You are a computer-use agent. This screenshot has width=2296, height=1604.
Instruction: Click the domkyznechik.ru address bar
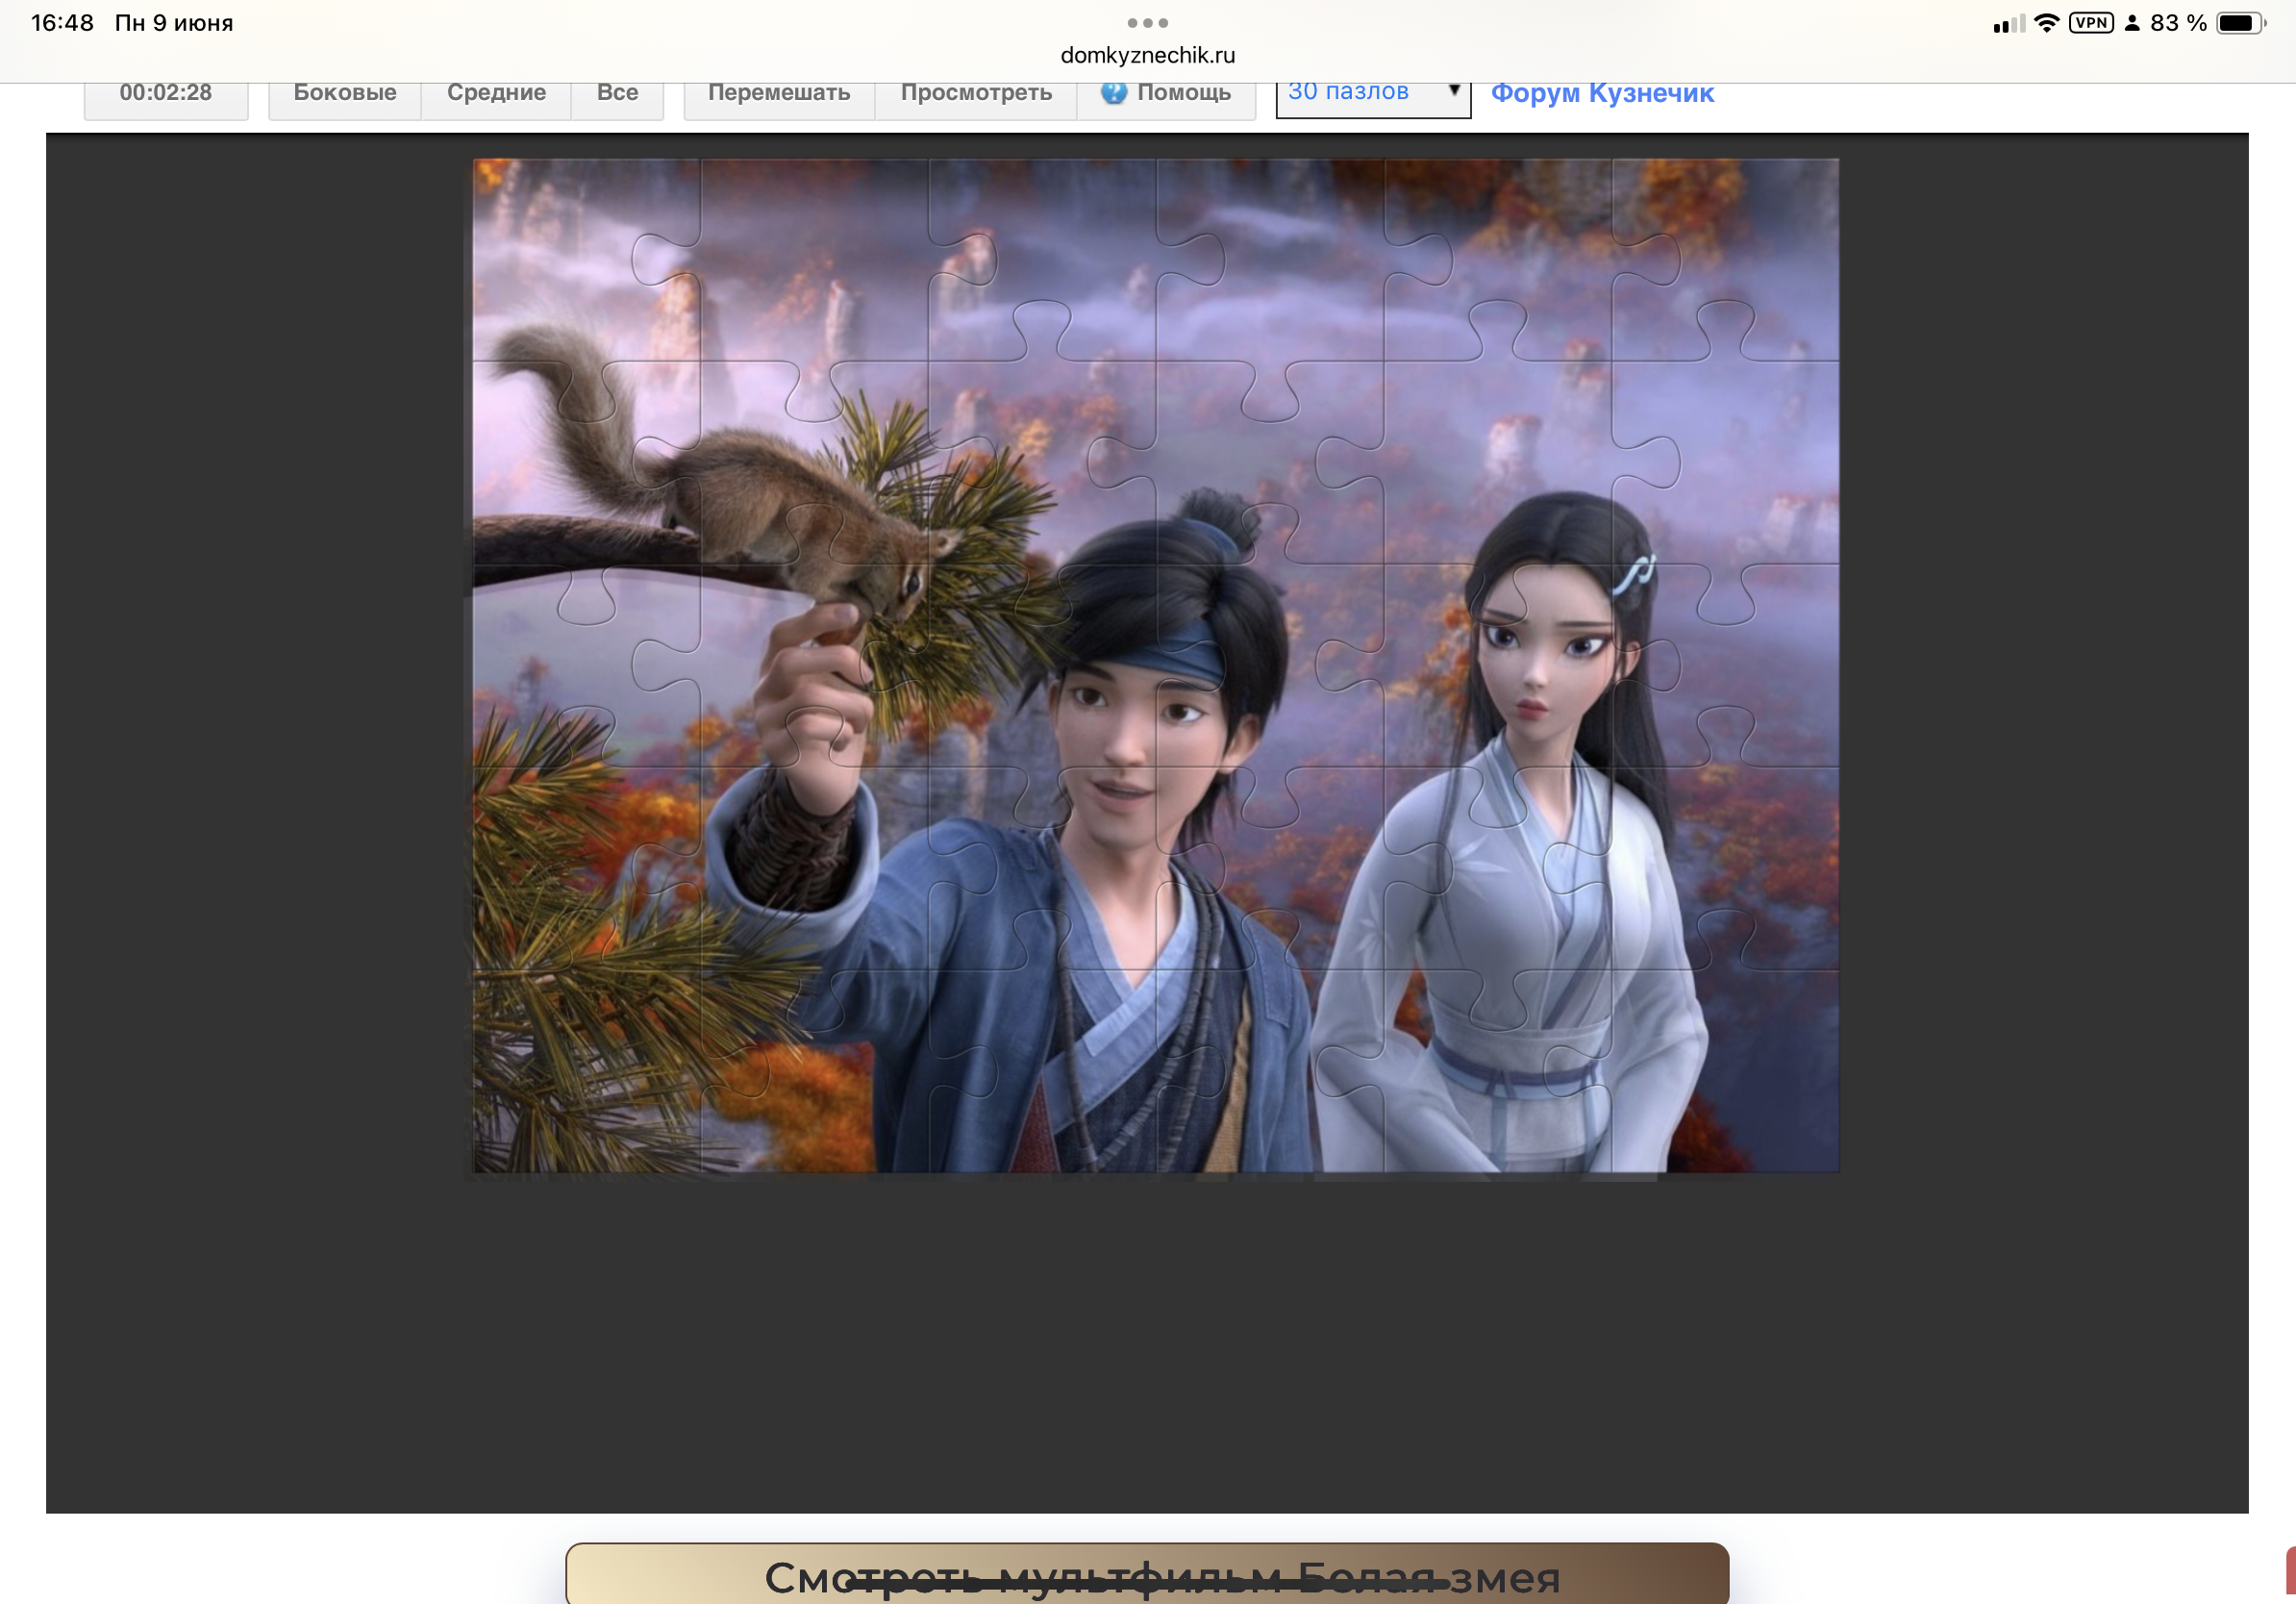click(1147, 55)
